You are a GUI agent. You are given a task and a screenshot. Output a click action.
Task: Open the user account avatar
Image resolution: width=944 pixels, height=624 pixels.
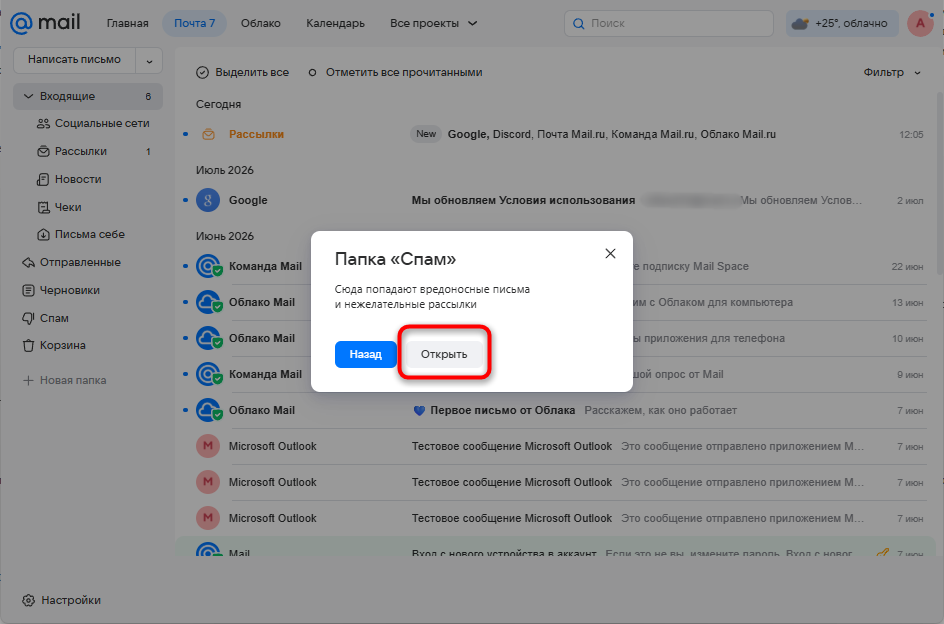point(920,23)
